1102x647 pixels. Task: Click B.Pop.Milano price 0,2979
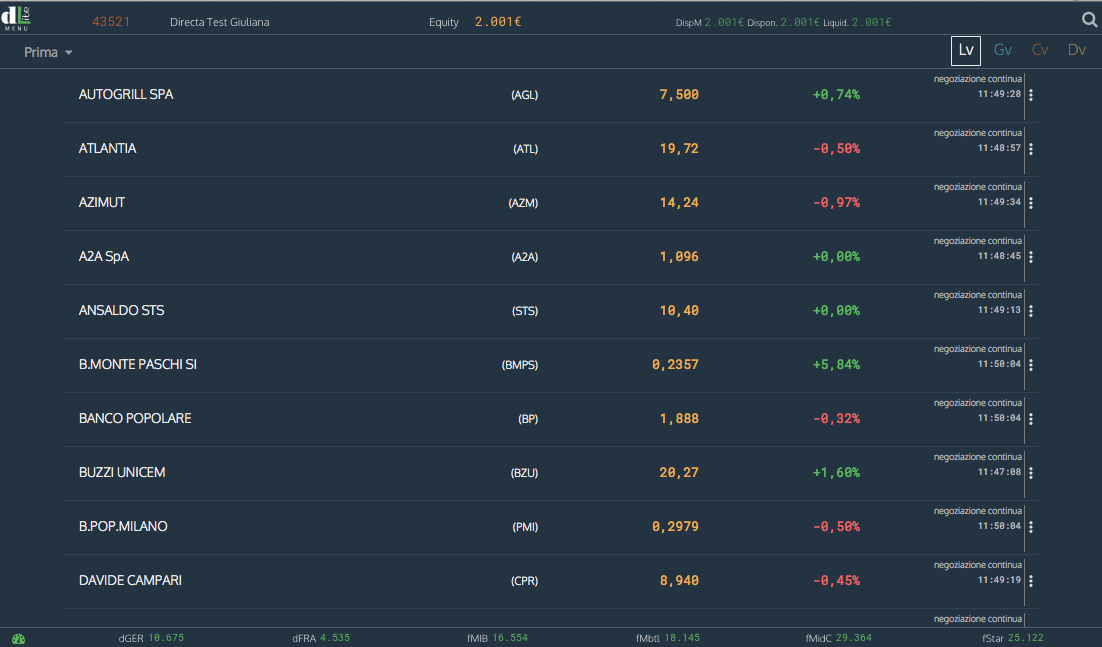coord(675,527)
